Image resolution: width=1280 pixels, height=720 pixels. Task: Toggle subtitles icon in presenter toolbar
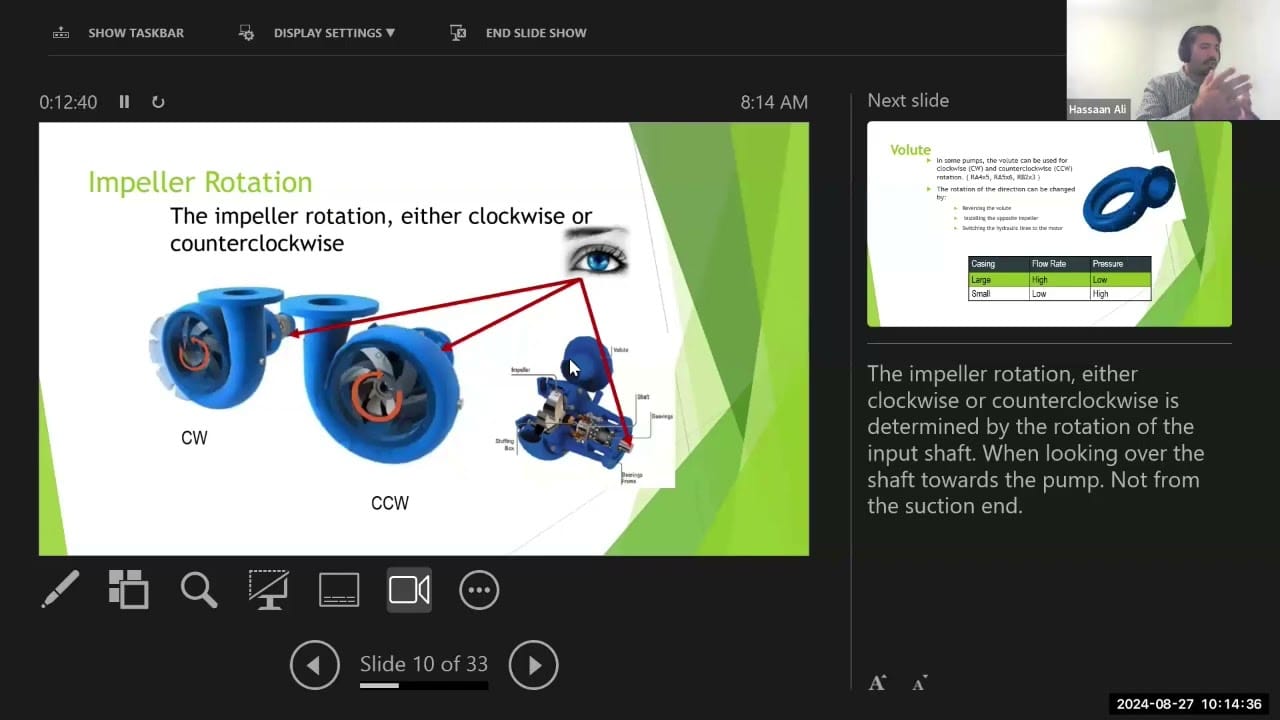pyautogui.click(x=339, y=590)
